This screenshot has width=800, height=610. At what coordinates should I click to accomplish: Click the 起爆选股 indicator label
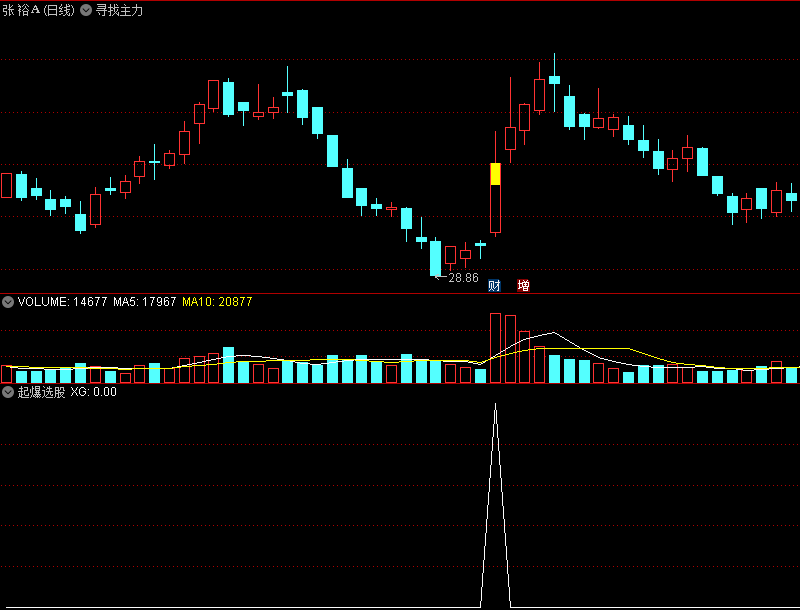(41, 392)
